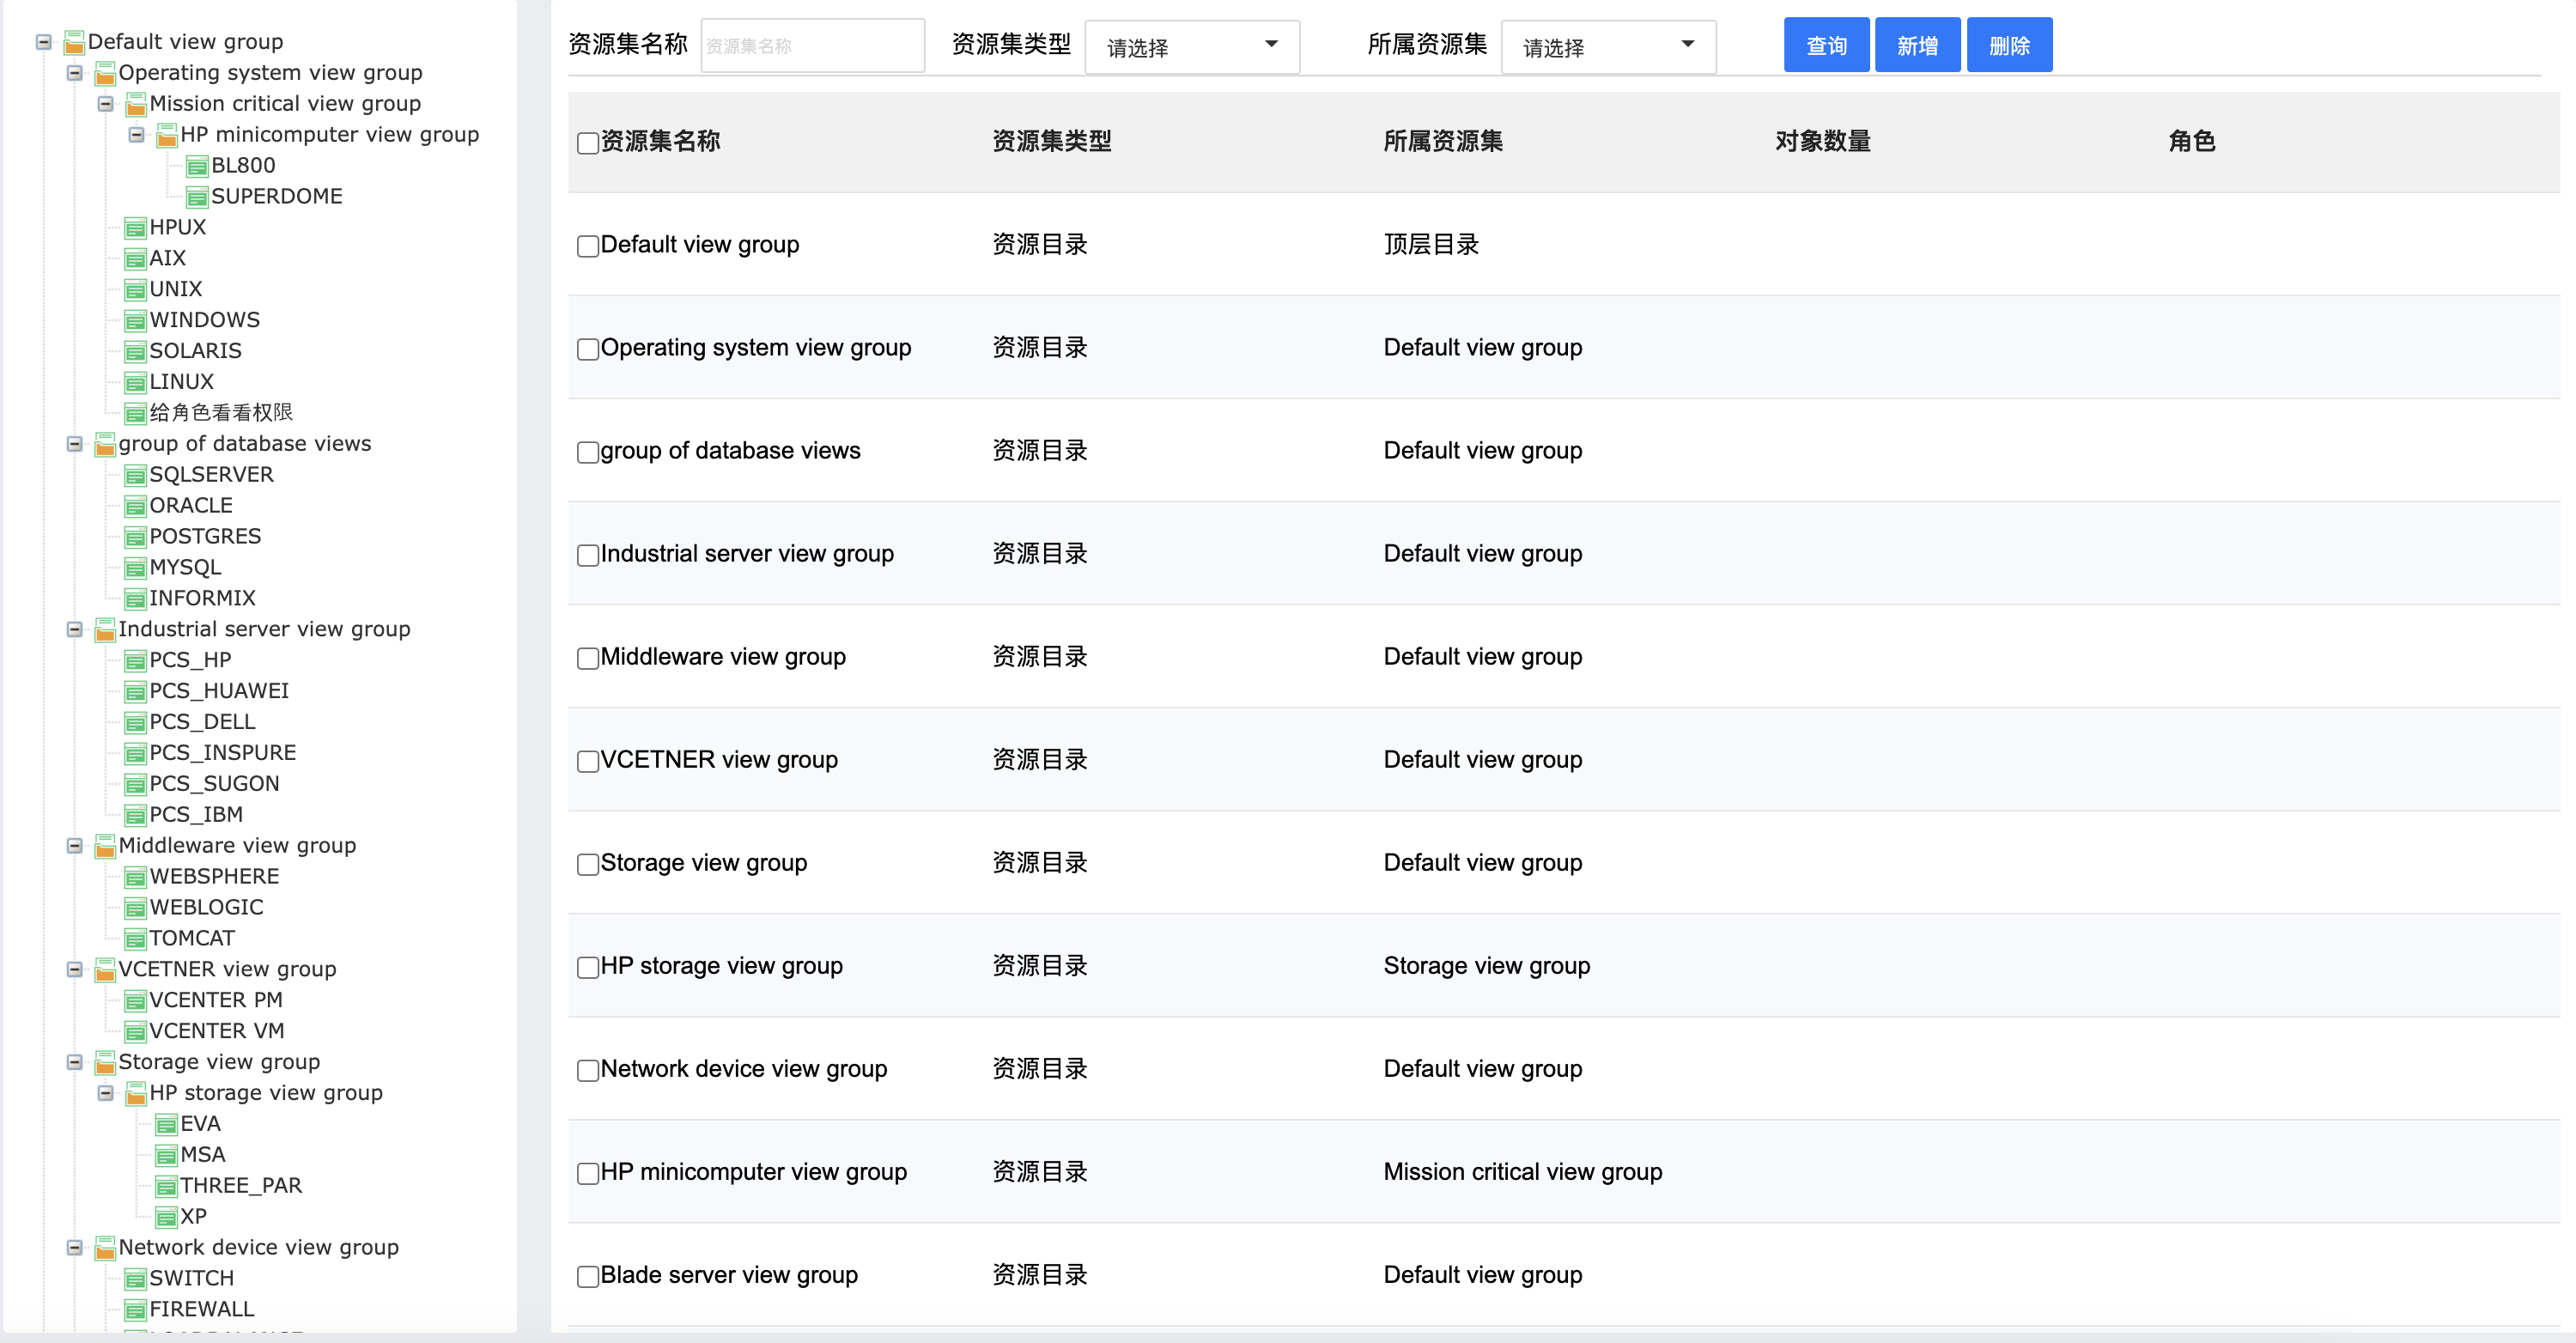The width and height of the screenshot is (2576, 1343).
Task: Collapse the Default view group tree node
Action: tap(43, 42)
